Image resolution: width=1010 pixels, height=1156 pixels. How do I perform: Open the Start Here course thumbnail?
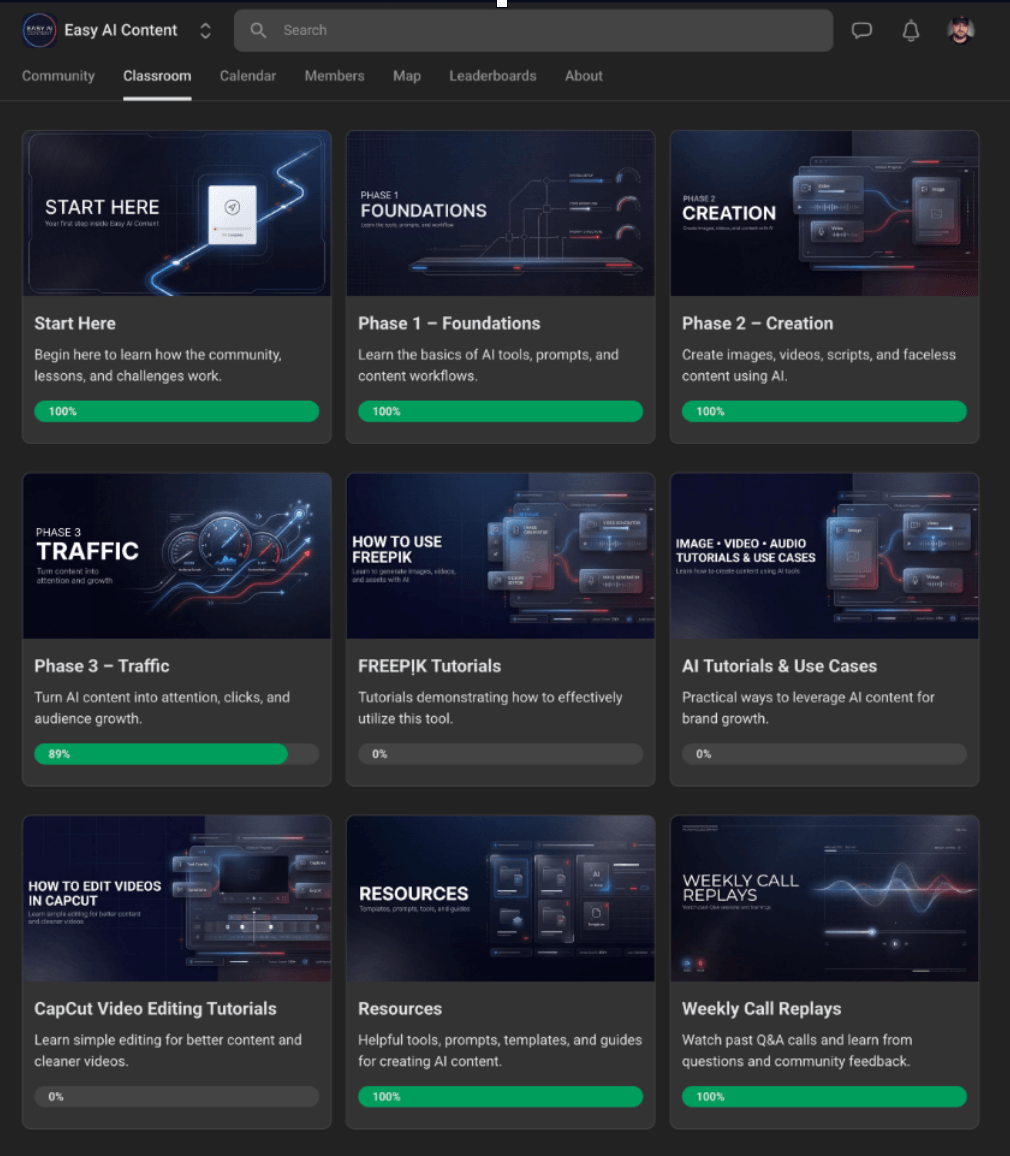pyautogui.click(x=177, y=214)
